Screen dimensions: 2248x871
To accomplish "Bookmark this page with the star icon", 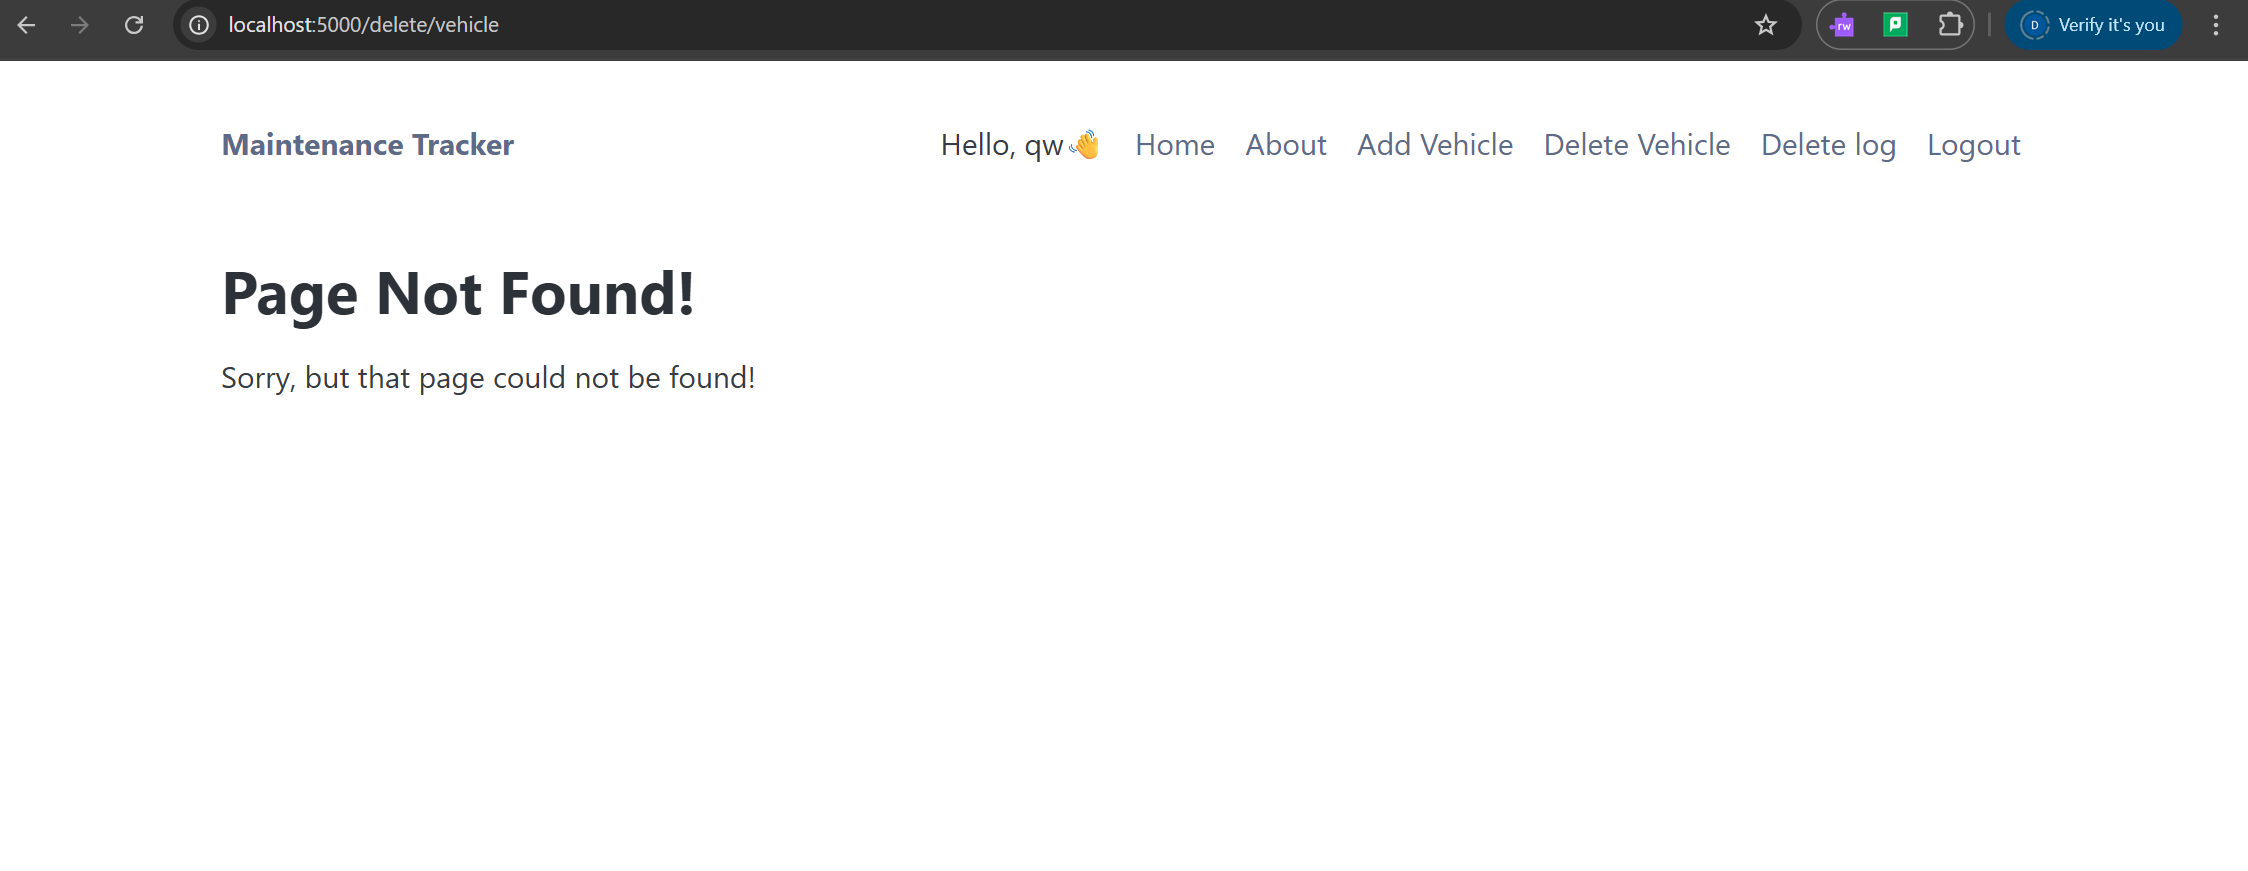I will (1765, 25).
